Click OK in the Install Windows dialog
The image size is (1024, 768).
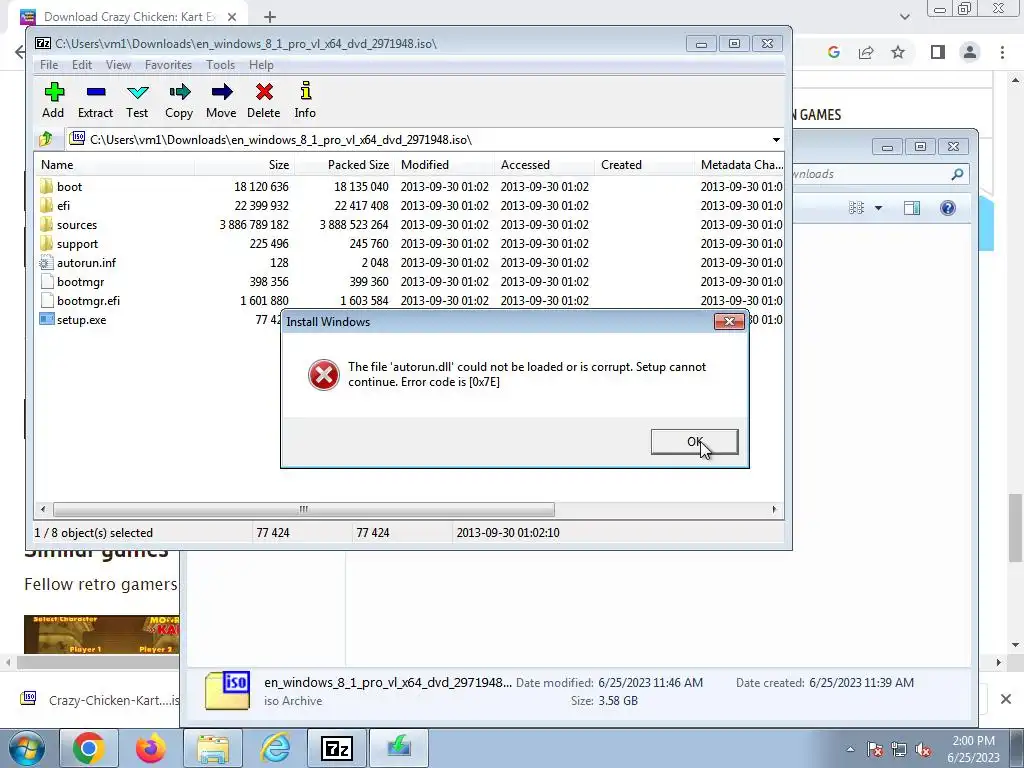695,441
